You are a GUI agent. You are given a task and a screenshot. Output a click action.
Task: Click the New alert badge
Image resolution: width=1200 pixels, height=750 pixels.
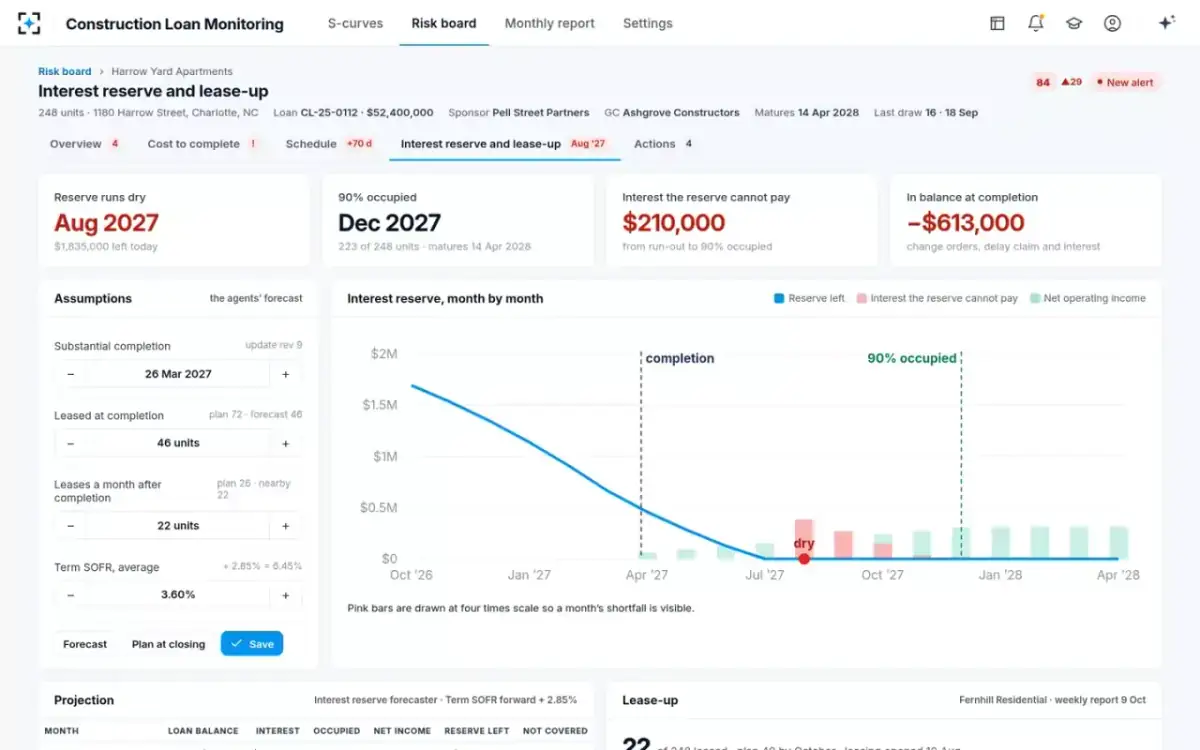coord(1125,82)
